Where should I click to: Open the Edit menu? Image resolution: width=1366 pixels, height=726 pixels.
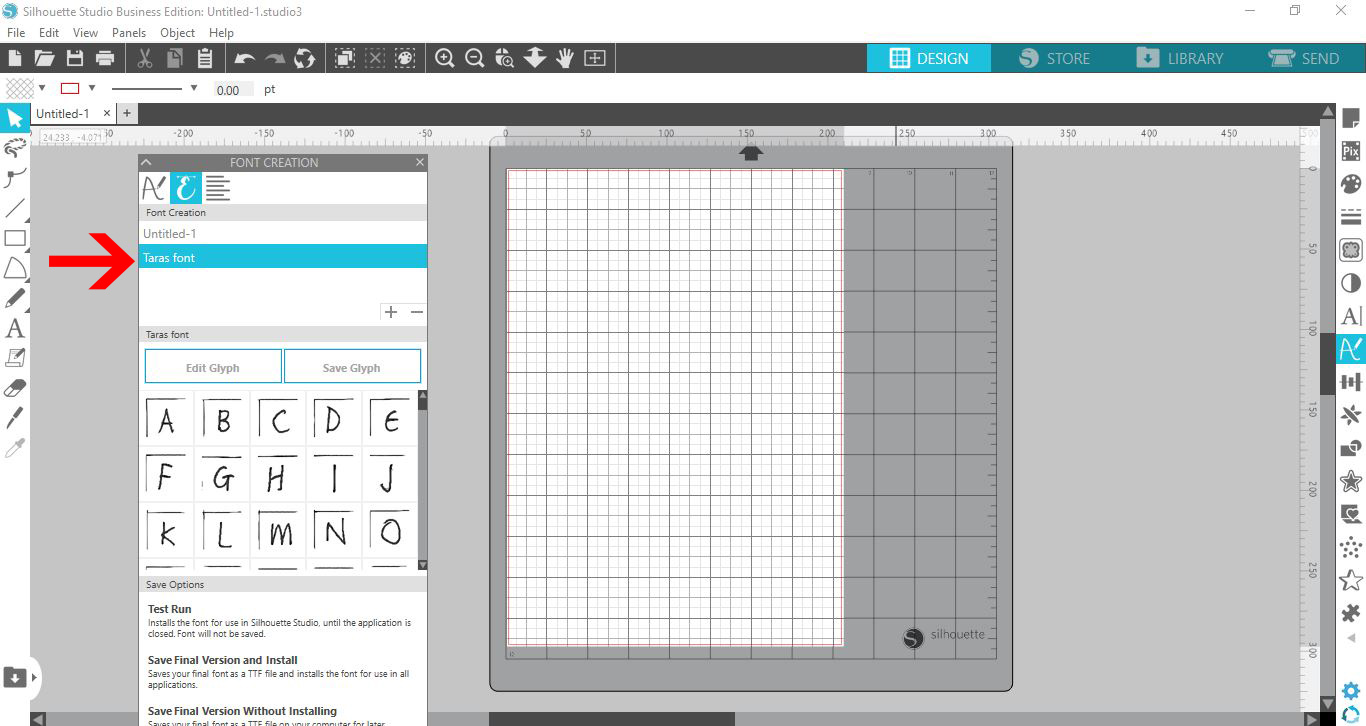[49, 32]
